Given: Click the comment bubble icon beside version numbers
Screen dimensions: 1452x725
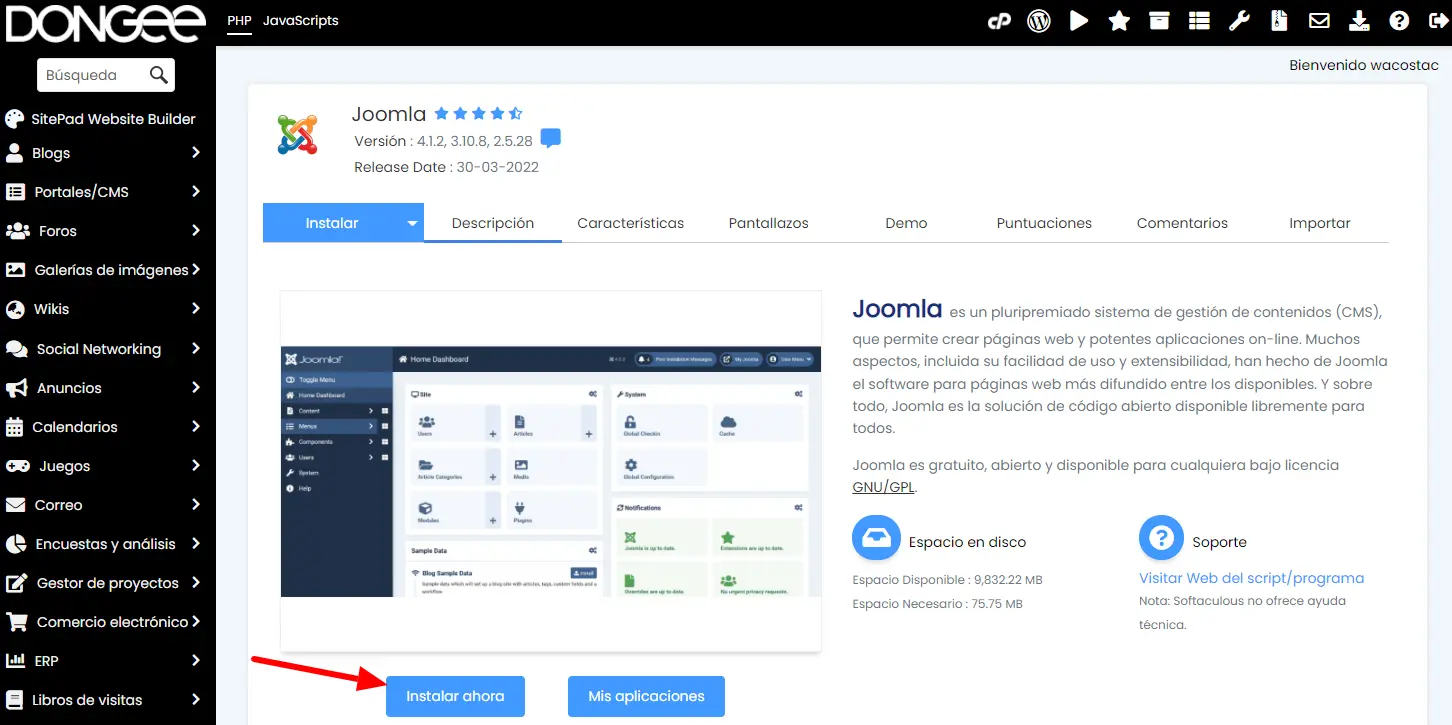Looking at the screenshot, I should (x=550, y=138).
